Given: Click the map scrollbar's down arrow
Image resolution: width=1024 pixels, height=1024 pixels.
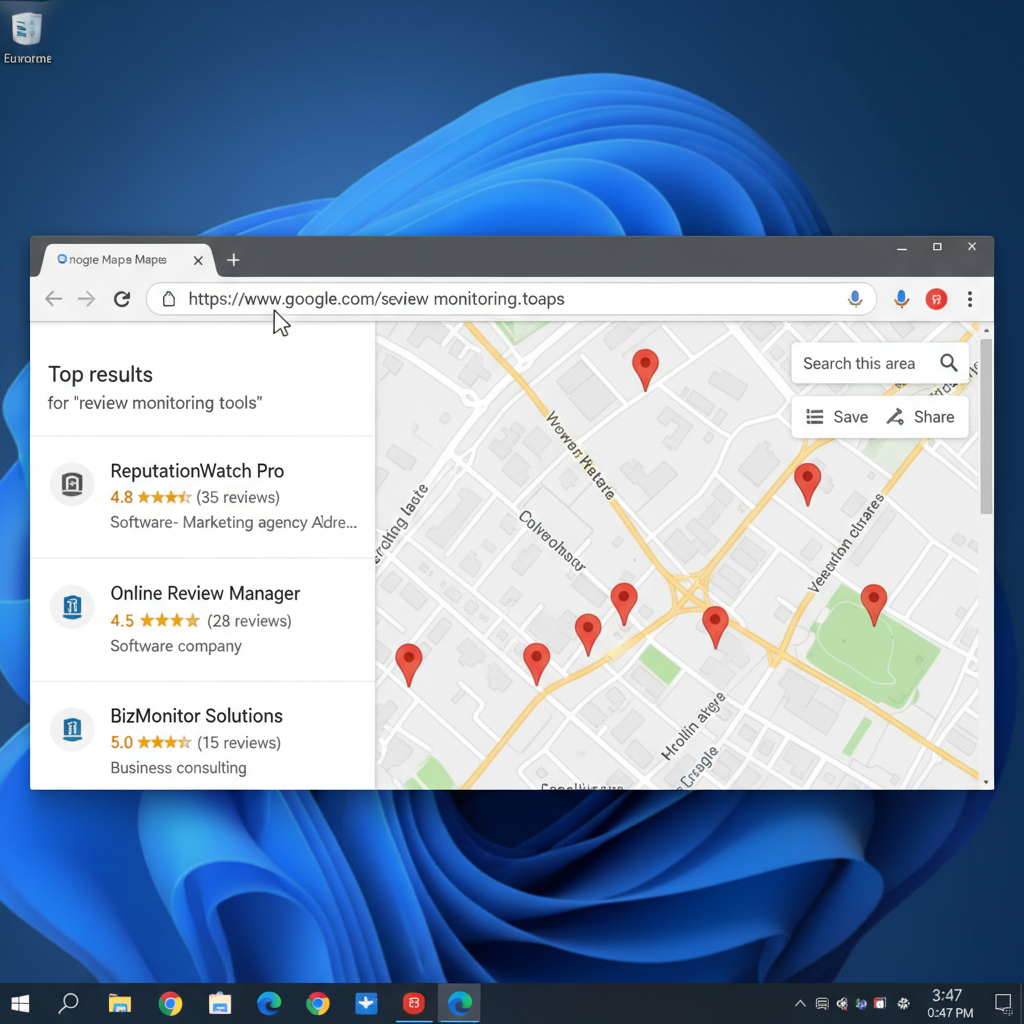Looking at the screenshot, I should click(x=986, y=782).
